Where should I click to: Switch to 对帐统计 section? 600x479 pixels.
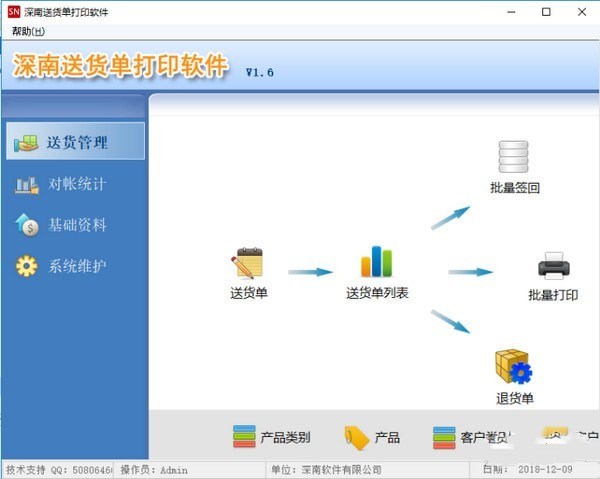click(75, 184)
